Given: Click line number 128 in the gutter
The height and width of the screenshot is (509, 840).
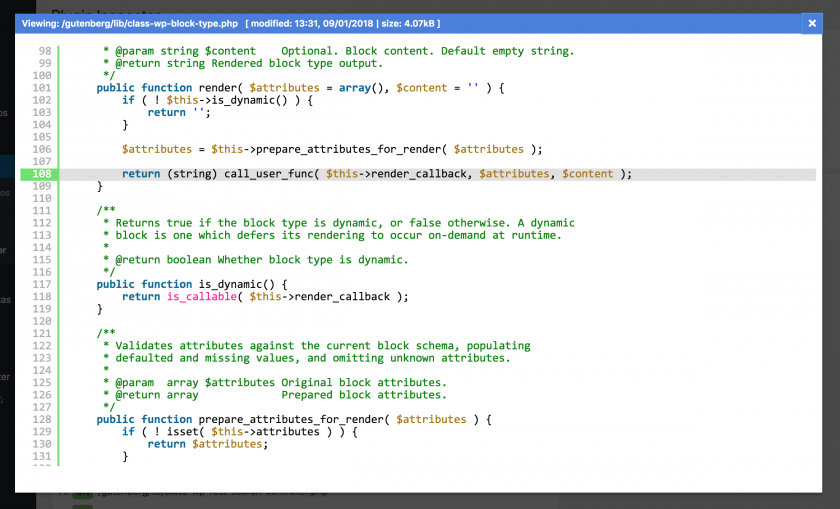Looking at the screenshot, I should (42, 419).
